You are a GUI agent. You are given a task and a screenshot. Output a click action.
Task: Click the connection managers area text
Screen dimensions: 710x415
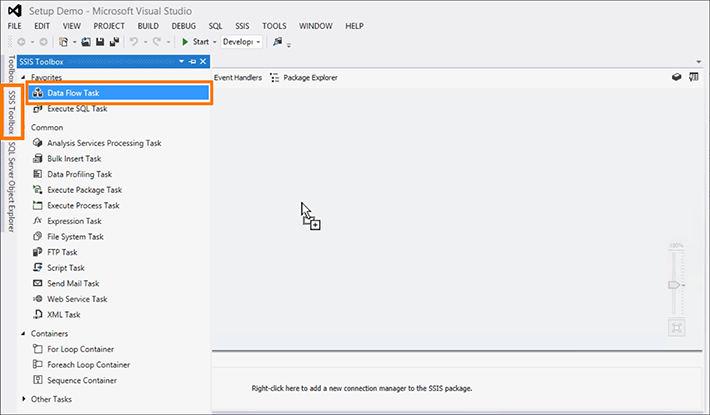362,388
